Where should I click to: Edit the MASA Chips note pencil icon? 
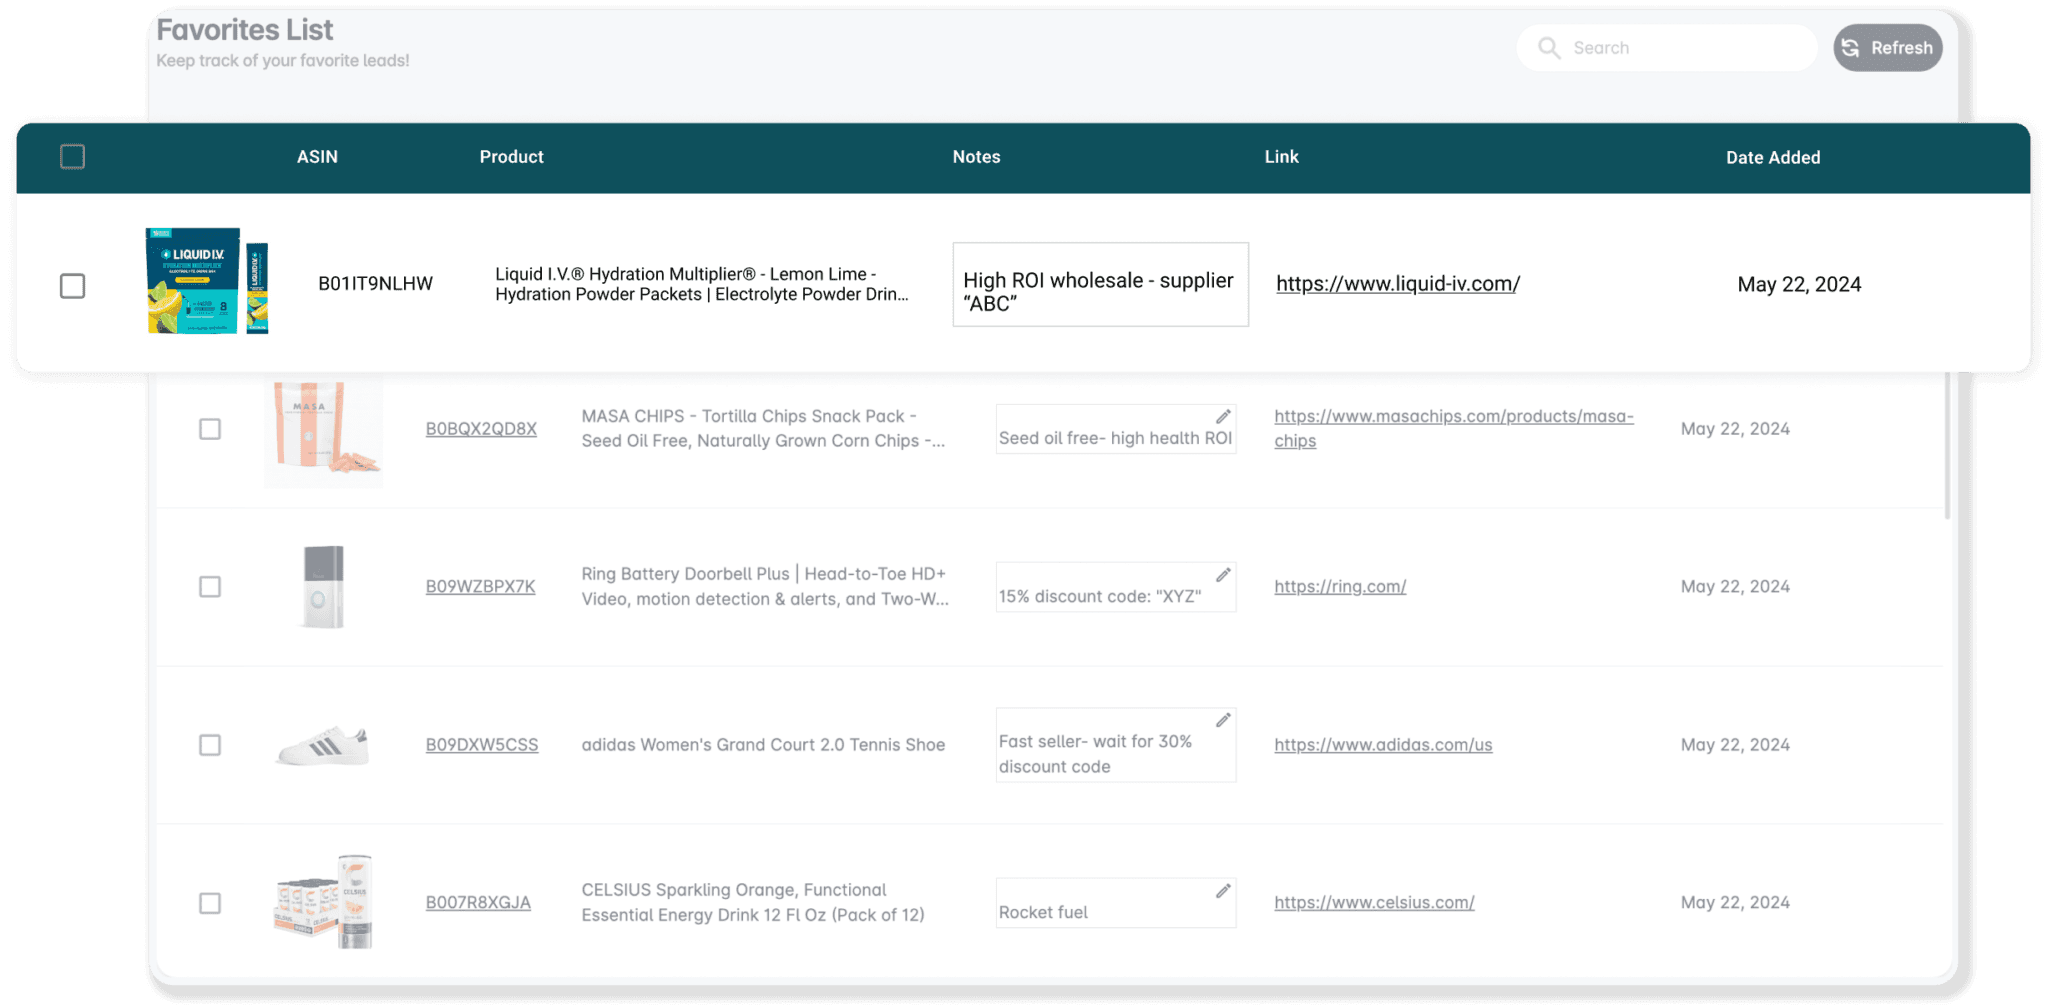pos(1222,417)
